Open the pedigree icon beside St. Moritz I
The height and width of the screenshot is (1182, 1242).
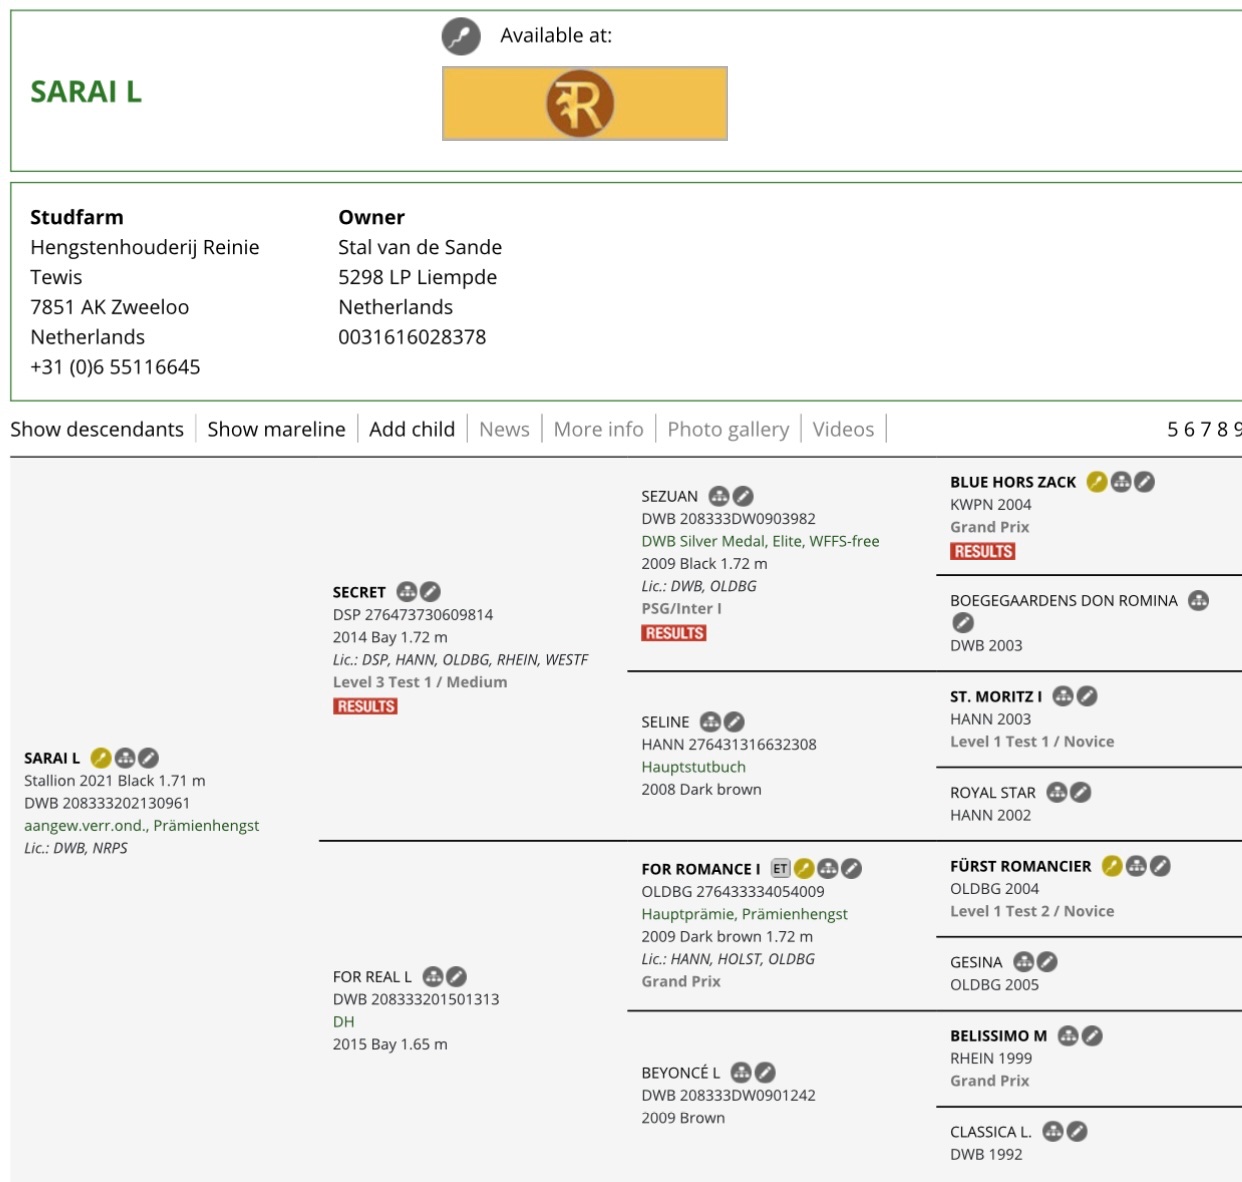click(x=1063, y=696)
